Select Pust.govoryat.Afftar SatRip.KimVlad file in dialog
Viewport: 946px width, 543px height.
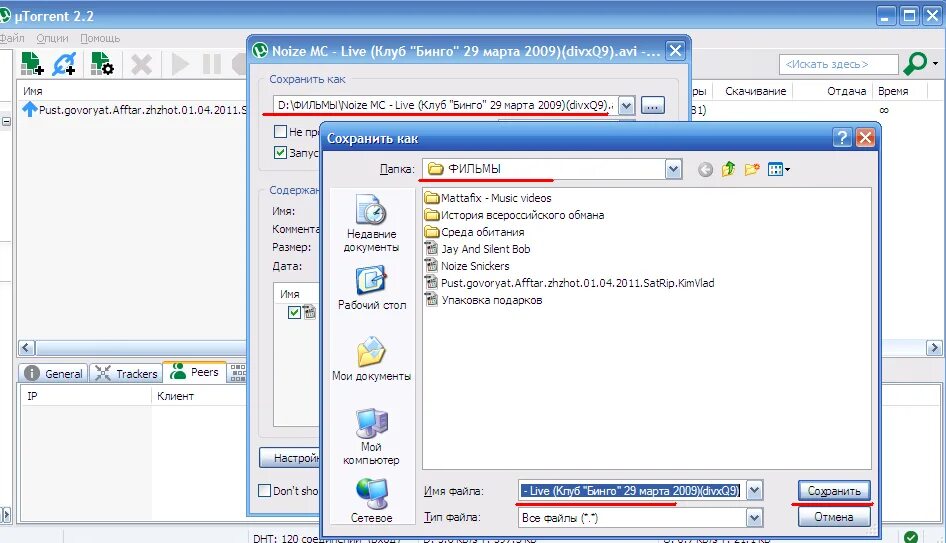click(570, 282)
